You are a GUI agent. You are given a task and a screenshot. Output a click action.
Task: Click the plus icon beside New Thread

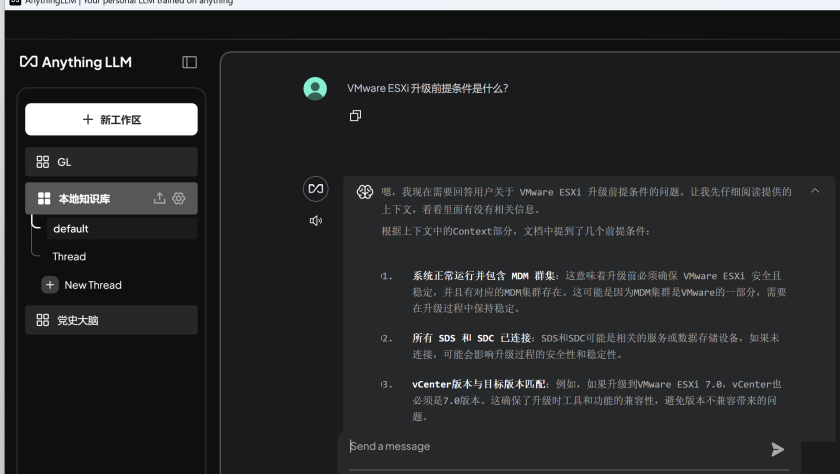pos(50,285)
